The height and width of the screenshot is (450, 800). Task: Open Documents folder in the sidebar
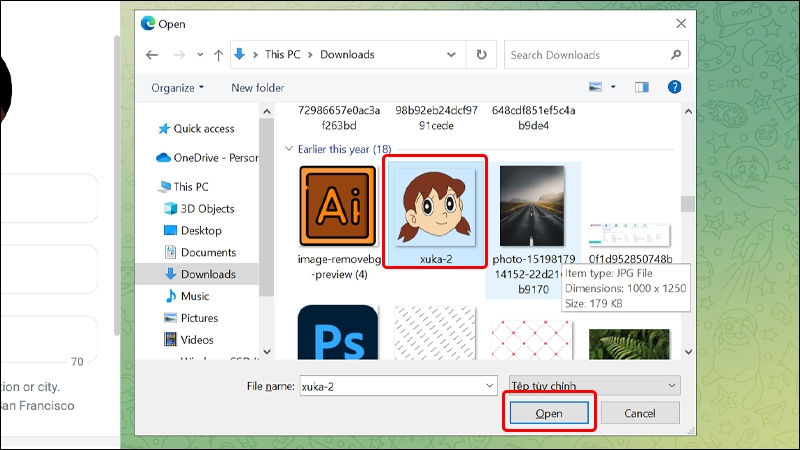click(200, 253)
